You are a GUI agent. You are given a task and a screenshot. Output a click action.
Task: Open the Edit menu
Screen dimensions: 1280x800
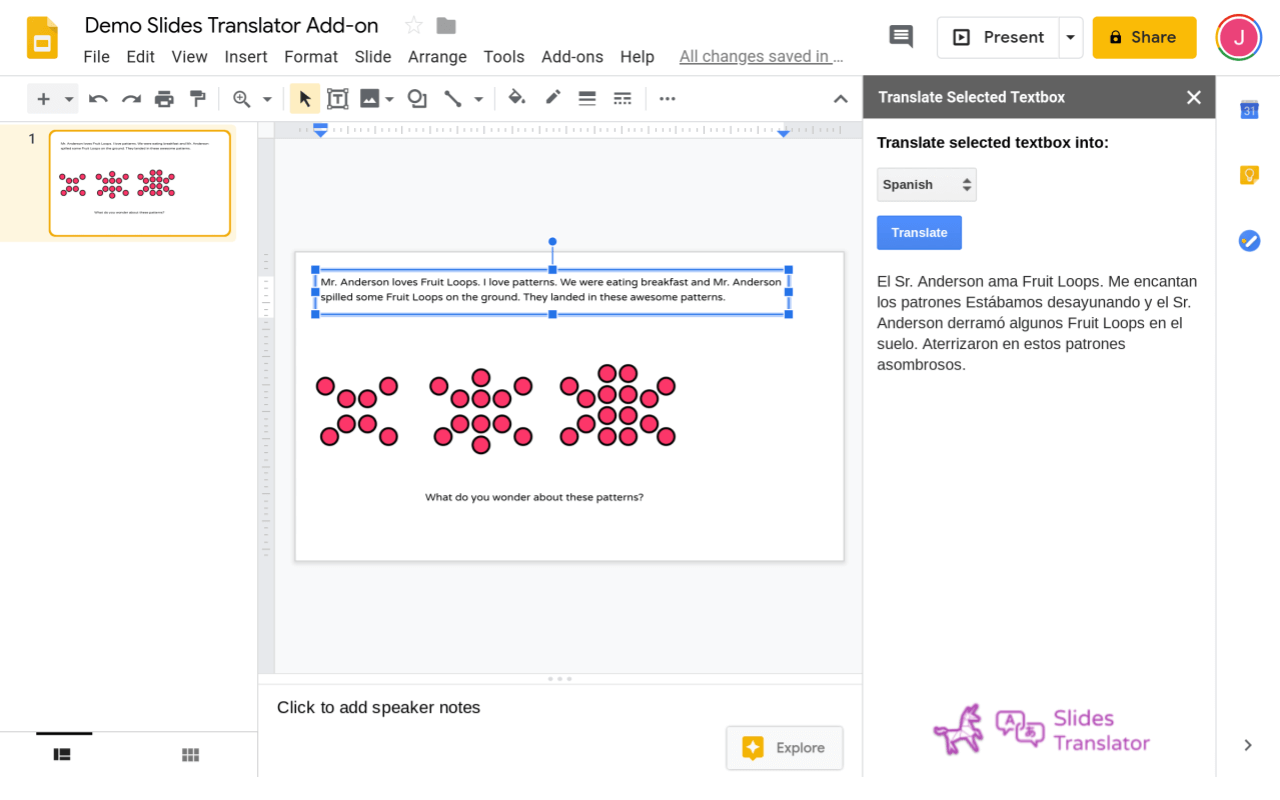pyautogui.click(x=140, y=57)
